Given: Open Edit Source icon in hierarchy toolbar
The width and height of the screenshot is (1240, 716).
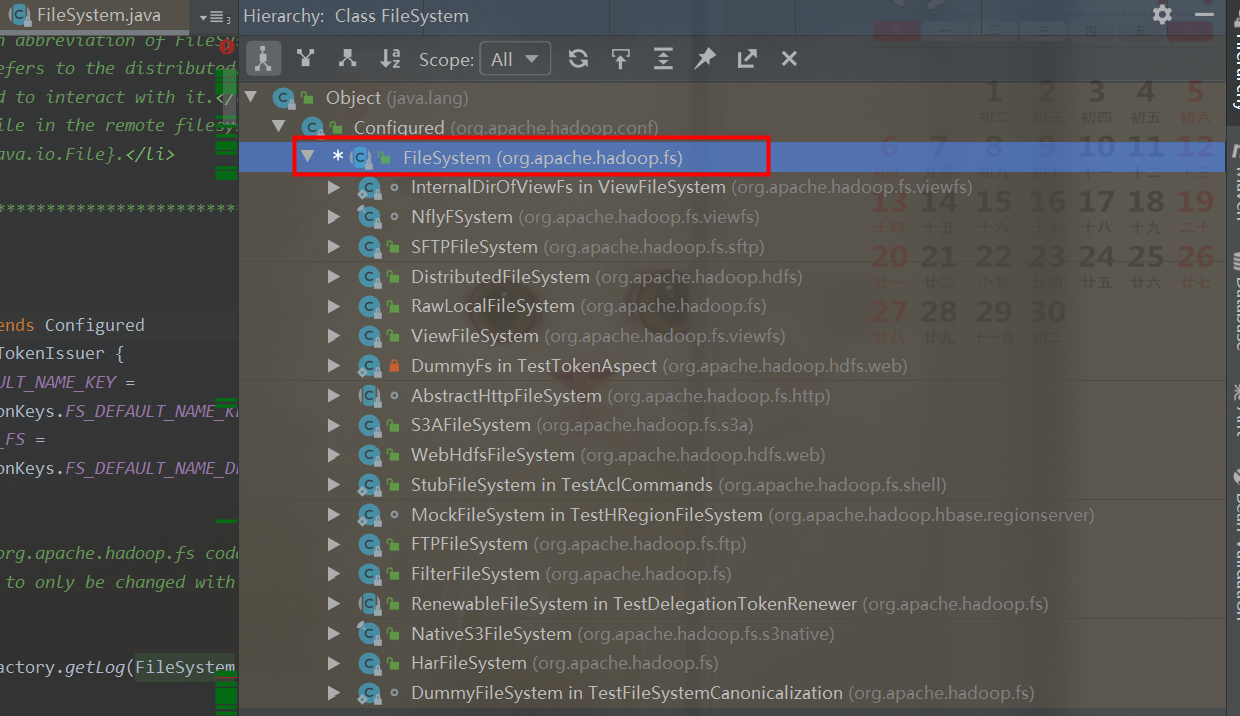Looking at the screenshot, I should [747, 58].
